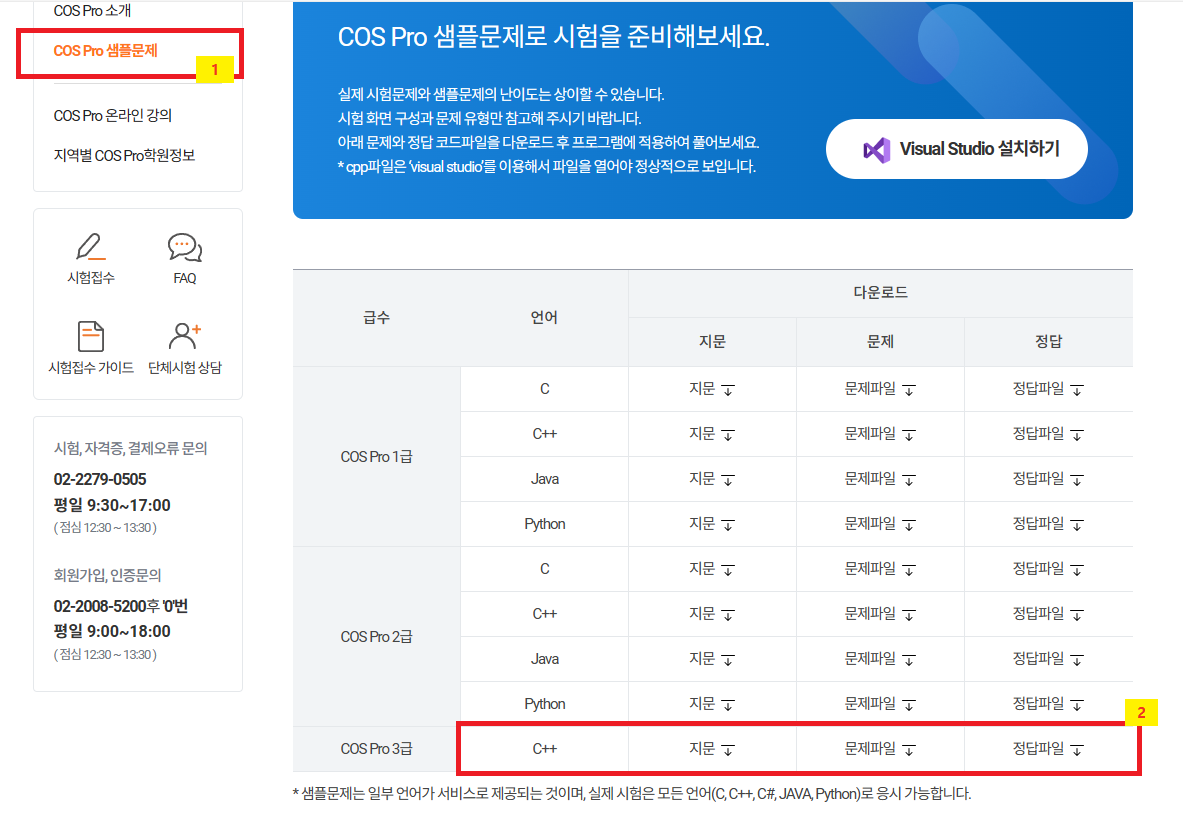
Task: Download 지문 for COS Pro 2급 C++
Action: click(x=711, y=614)
